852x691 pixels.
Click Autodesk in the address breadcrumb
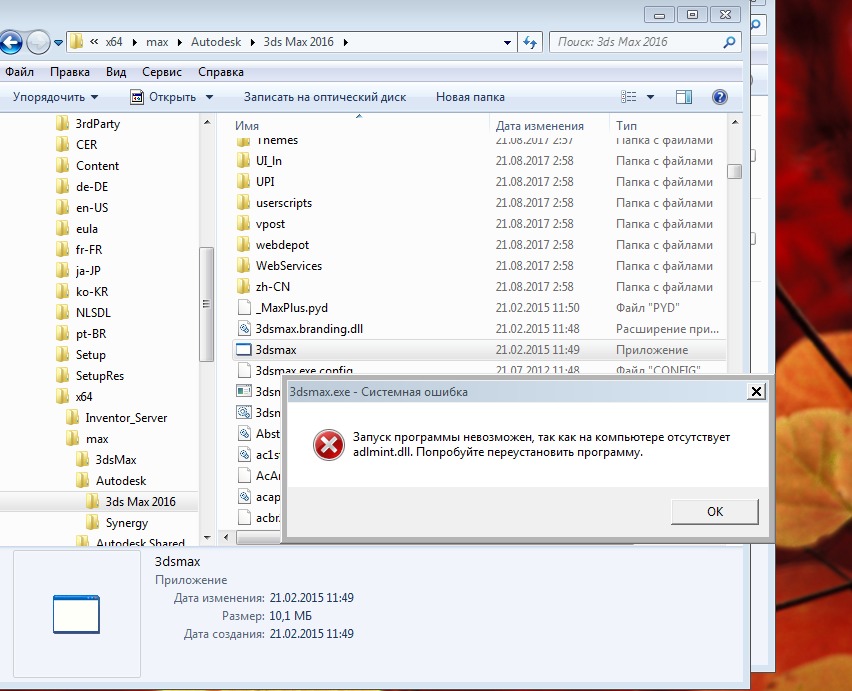(216, 42)
